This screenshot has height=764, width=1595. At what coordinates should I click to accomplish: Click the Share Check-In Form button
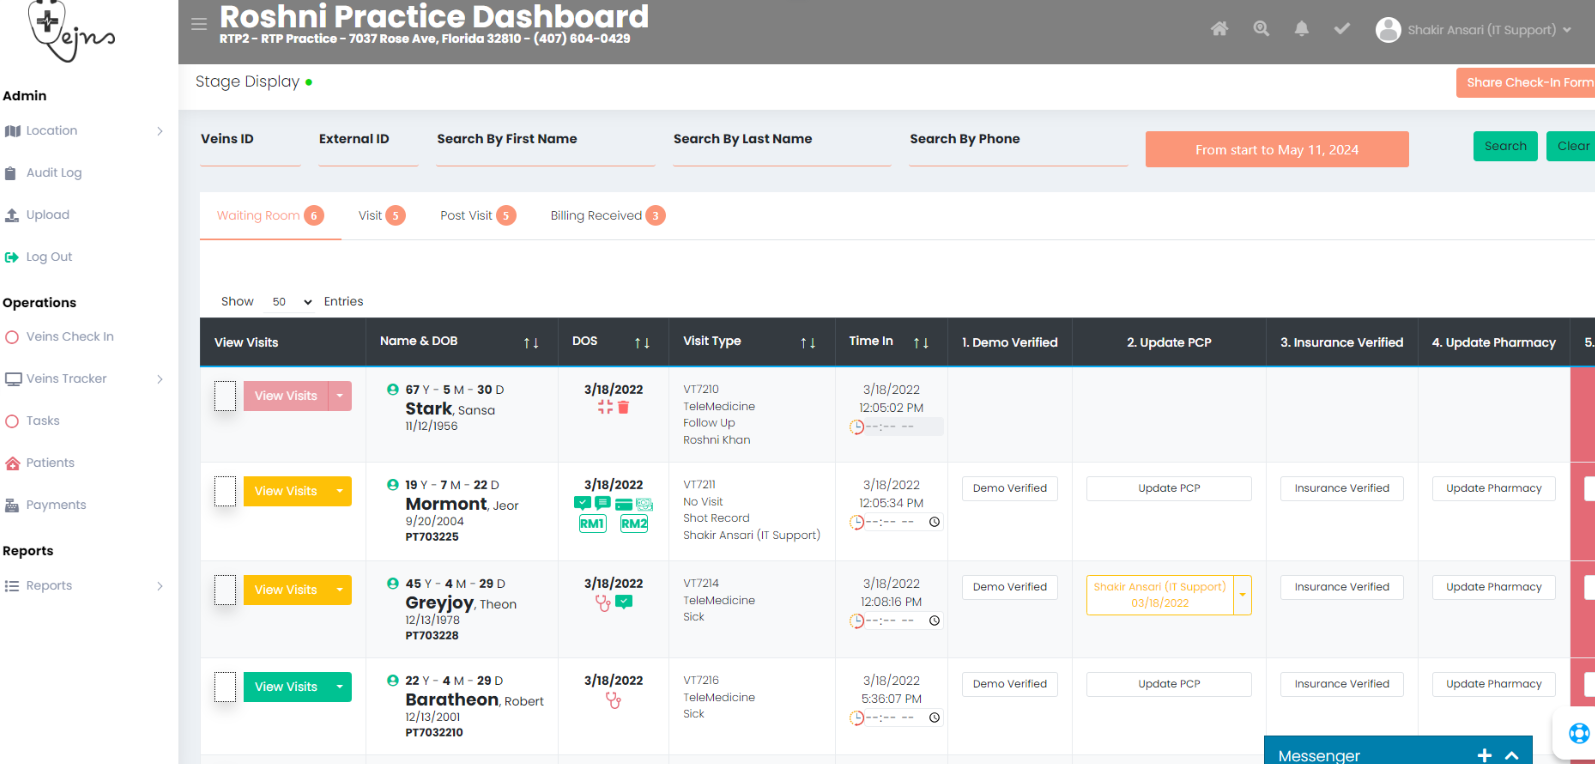point(1526,83)
